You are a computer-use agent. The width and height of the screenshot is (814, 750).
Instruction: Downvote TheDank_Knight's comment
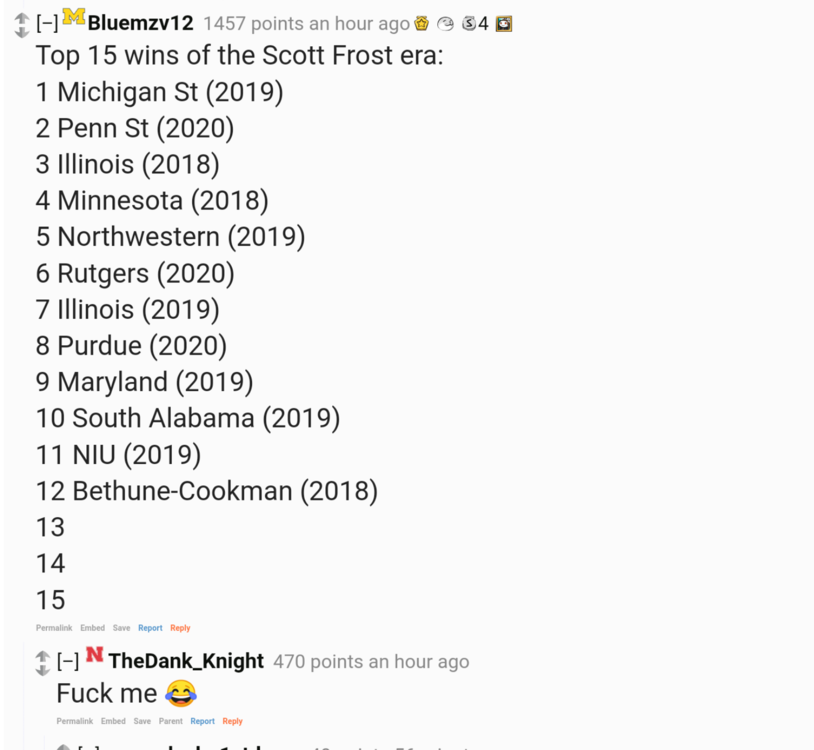click(x=42, y=669)
